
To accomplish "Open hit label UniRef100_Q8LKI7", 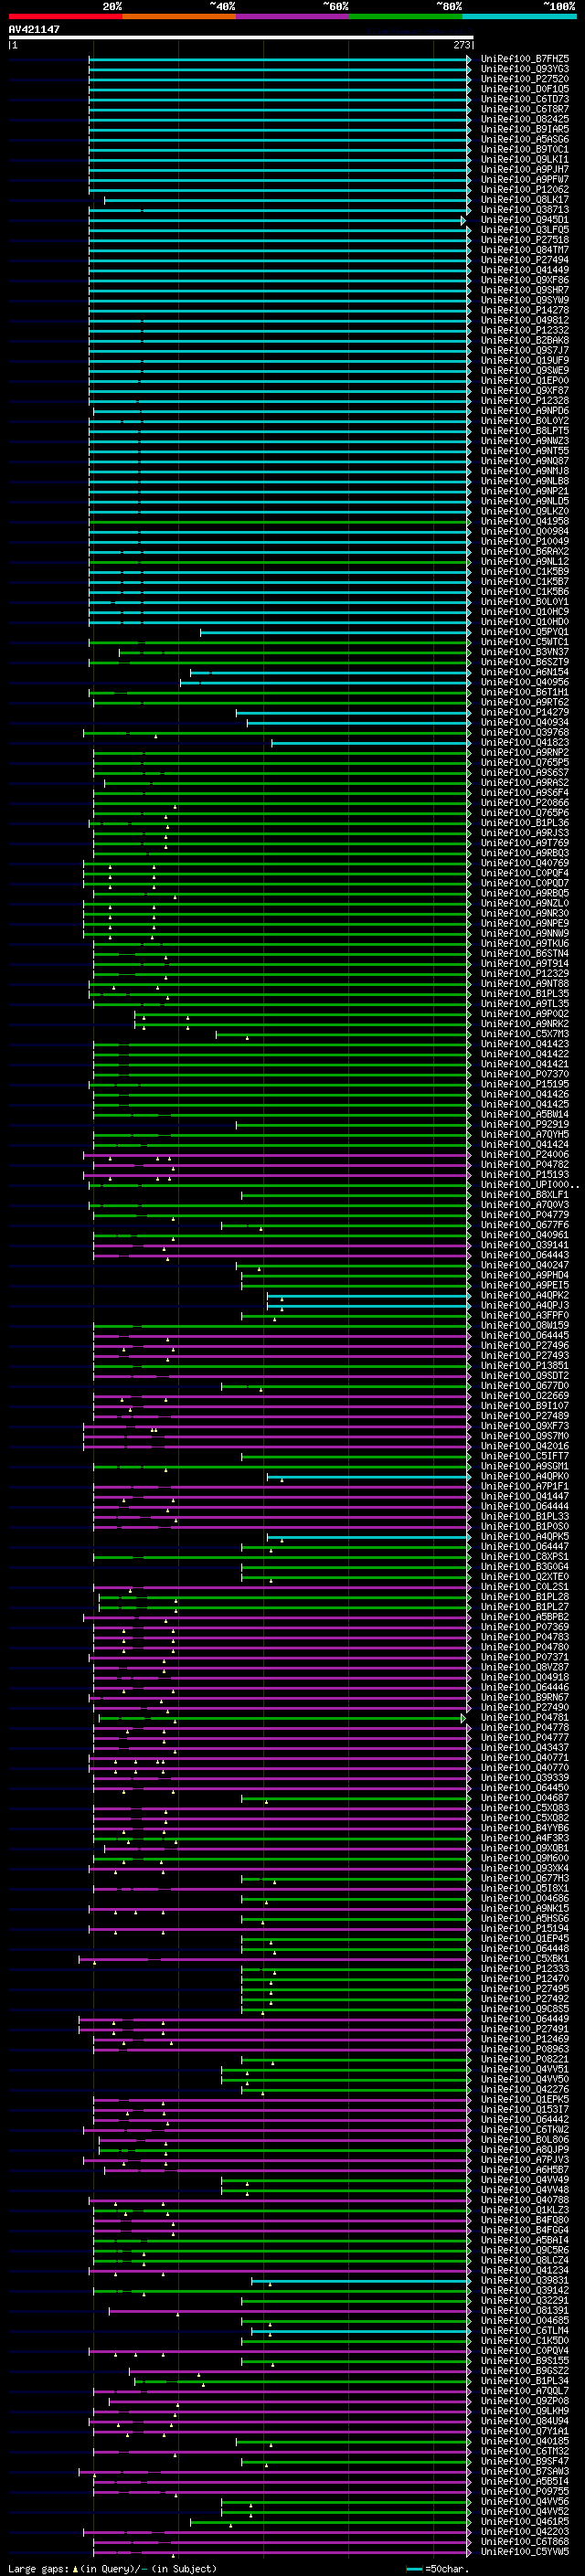I will click(x=525, y=199).
